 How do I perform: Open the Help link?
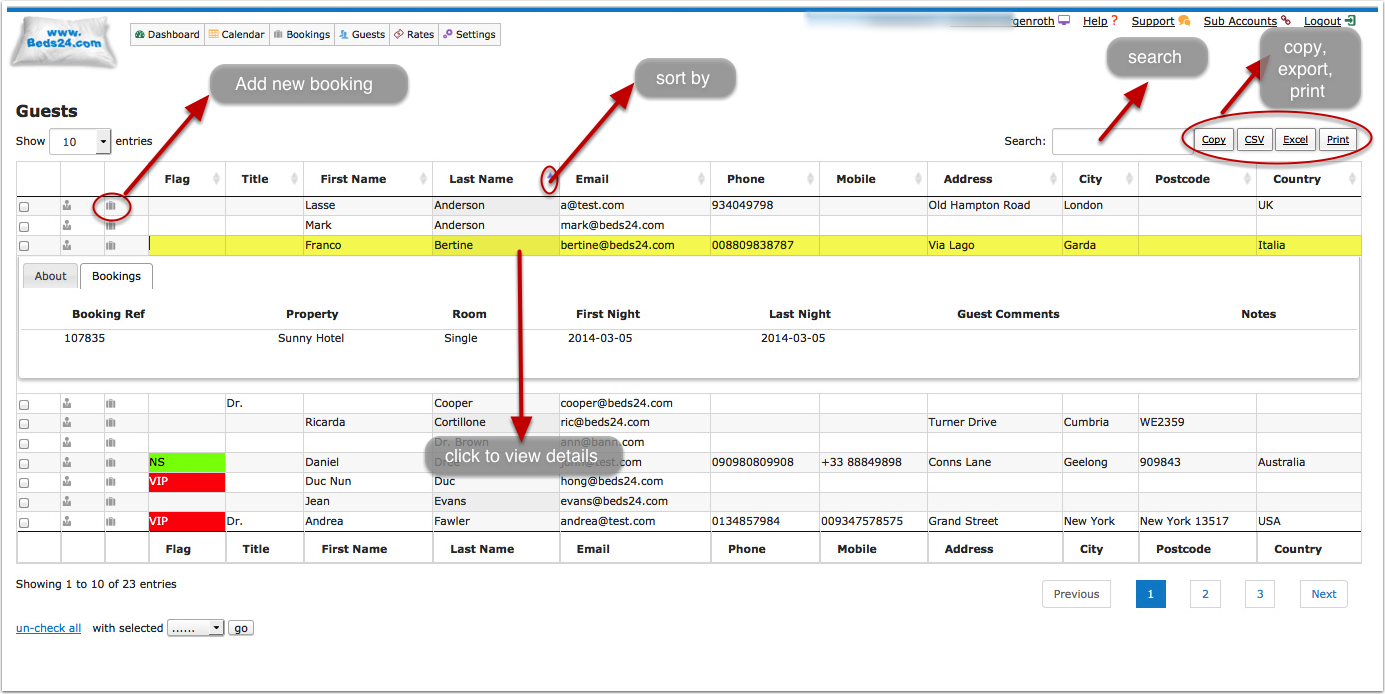(x=1095, y=21)
